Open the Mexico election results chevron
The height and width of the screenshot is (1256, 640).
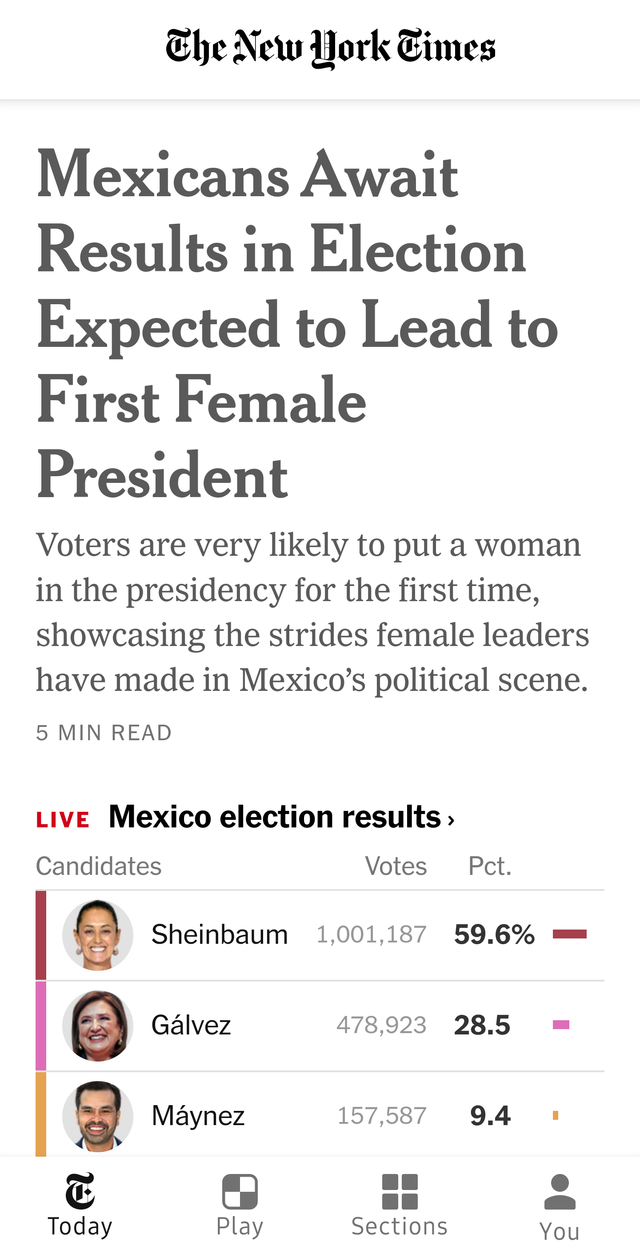(x=451, y=820)
